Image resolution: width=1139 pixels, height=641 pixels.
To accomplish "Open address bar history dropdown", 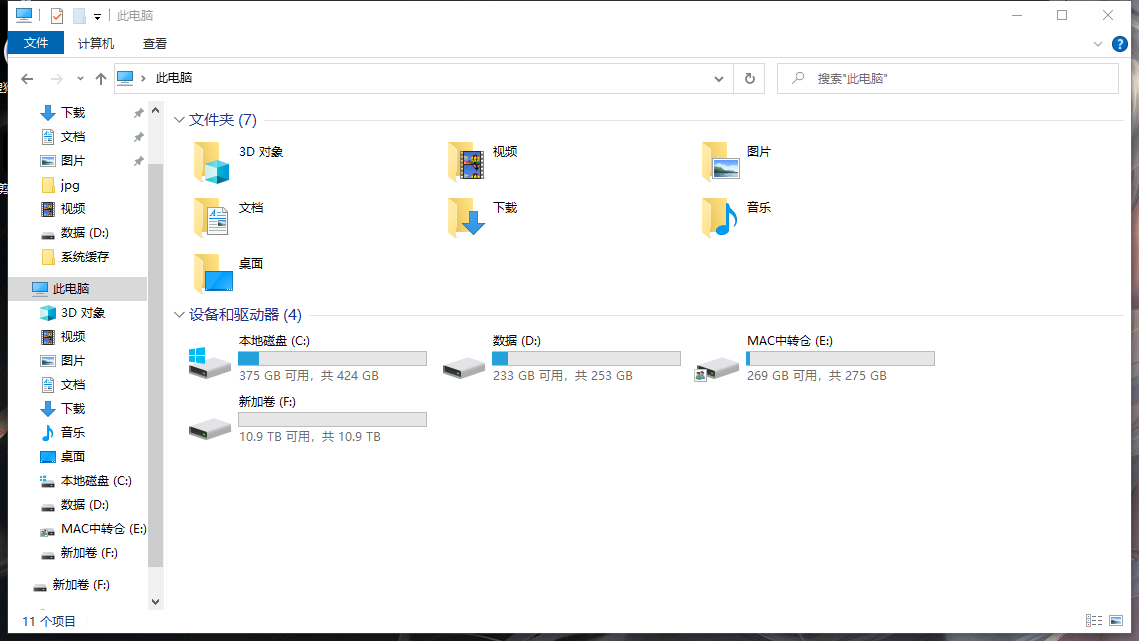I will click(718, 78).
